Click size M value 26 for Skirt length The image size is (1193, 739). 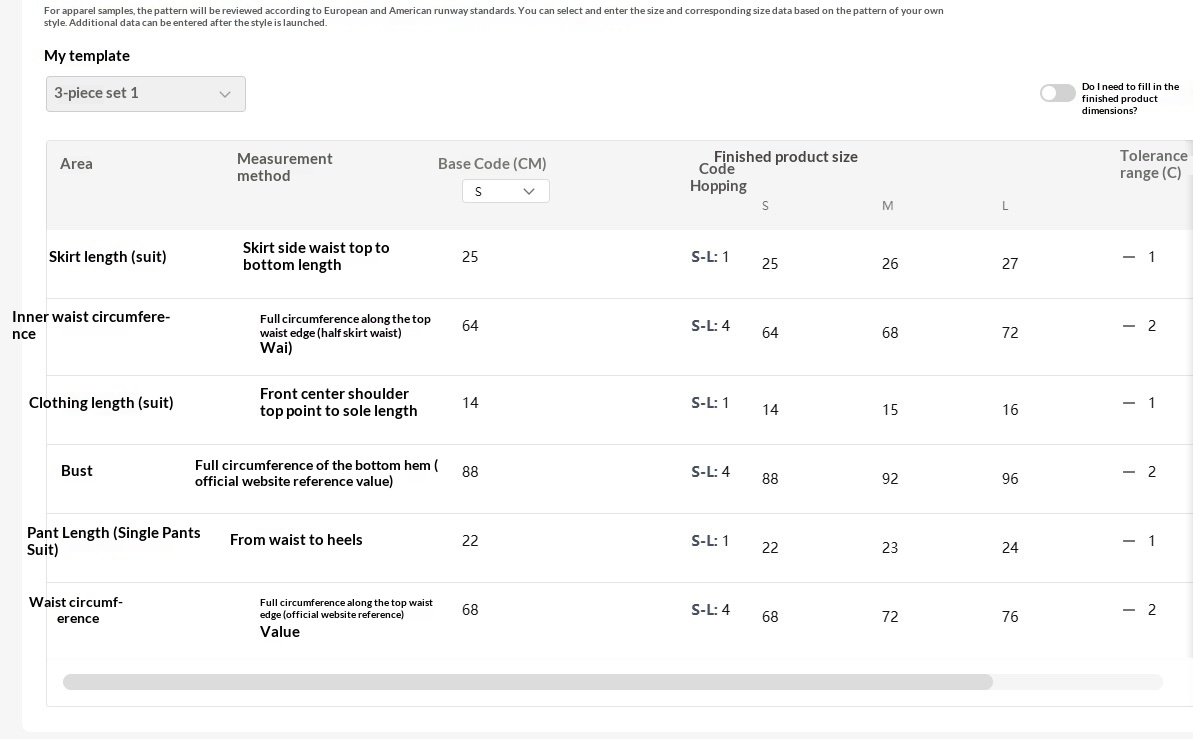(x=890, y=264)
